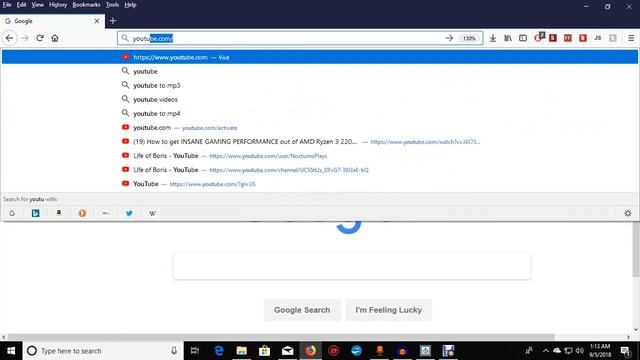Toggle the sidebar view button
The height and width of the screenshot is (360, 640).
523,38
